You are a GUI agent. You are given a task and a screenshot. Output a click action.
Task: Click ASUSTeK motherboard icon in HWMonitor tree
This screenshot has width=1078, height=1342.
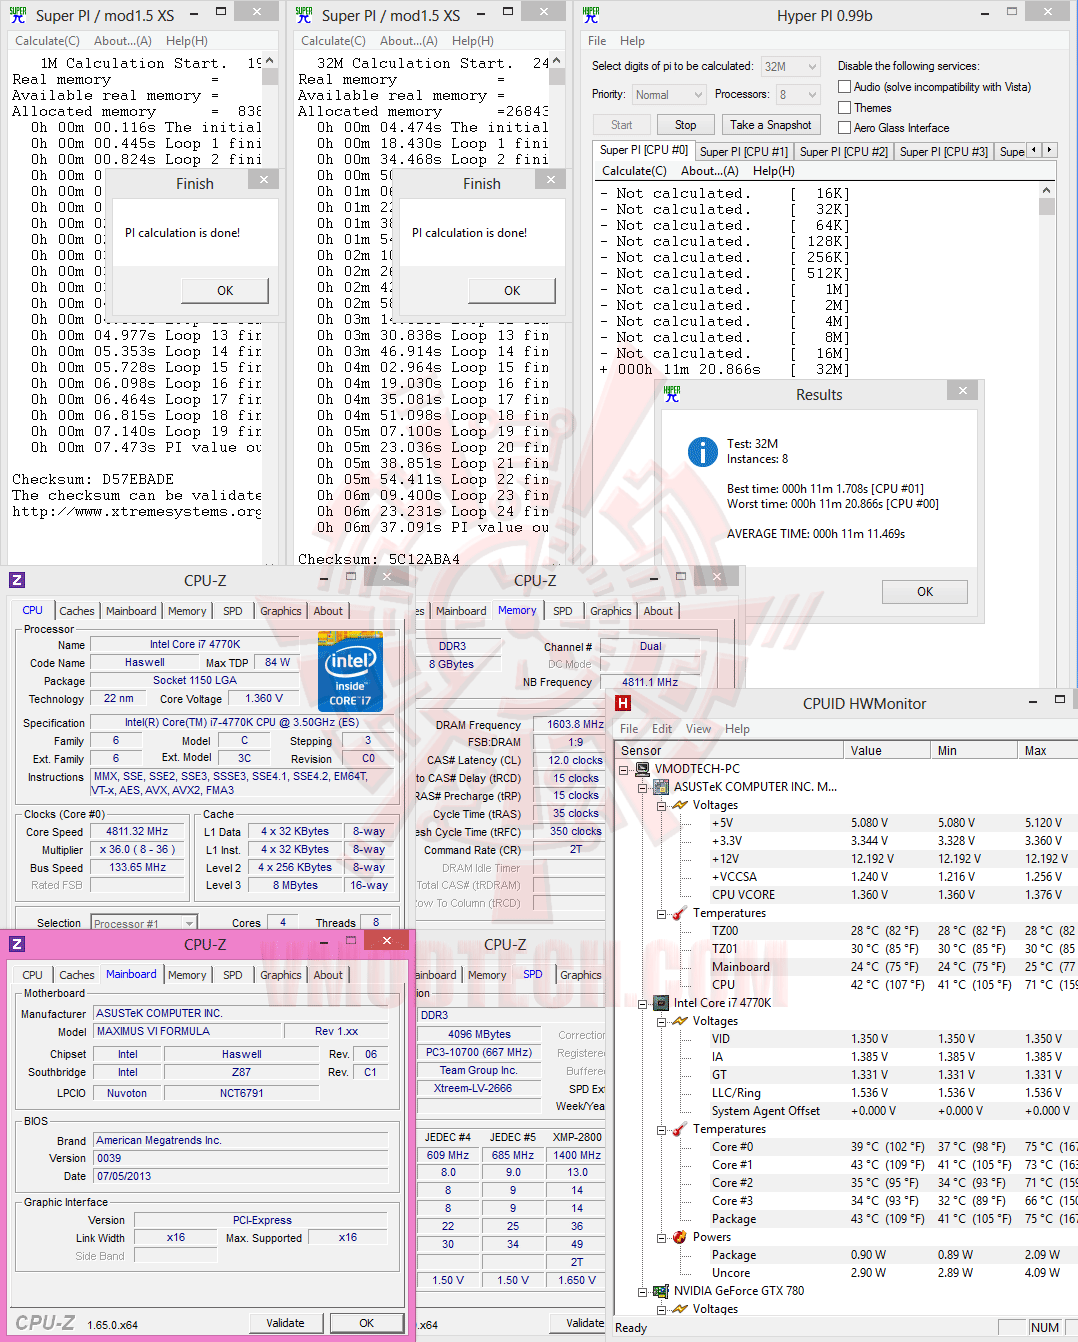(661, 787)
